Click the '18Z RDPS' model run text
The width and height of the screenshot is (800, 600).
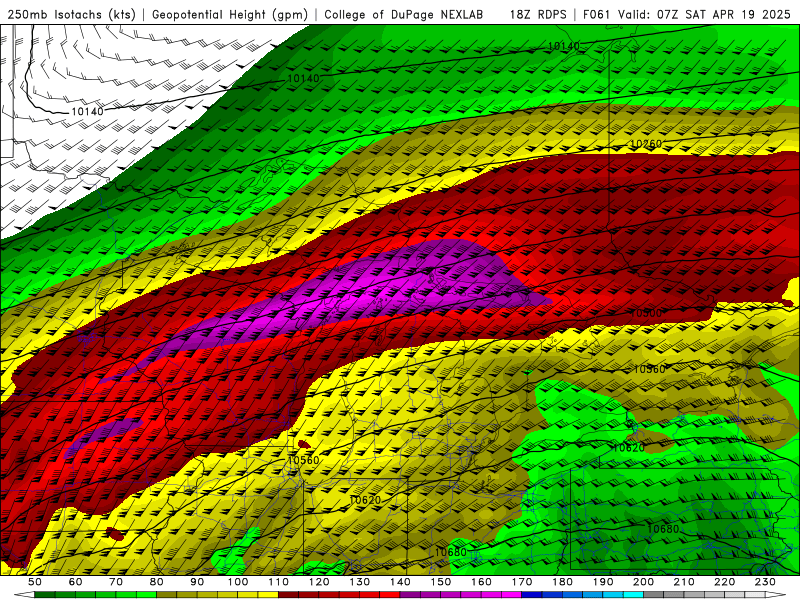click(x=537, y=14)
